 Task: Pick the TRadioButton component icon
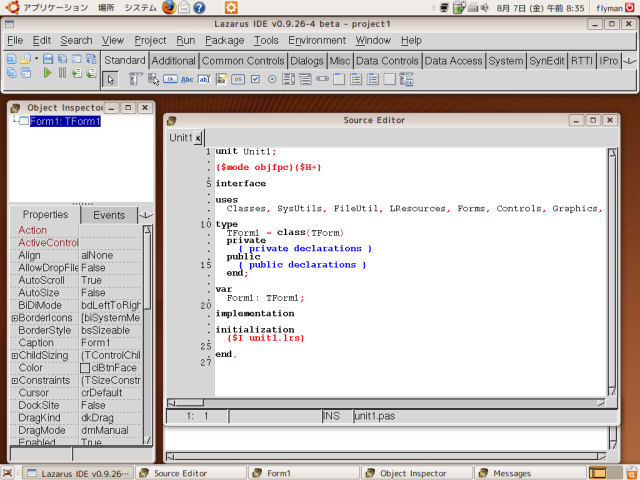coord(272,79)
